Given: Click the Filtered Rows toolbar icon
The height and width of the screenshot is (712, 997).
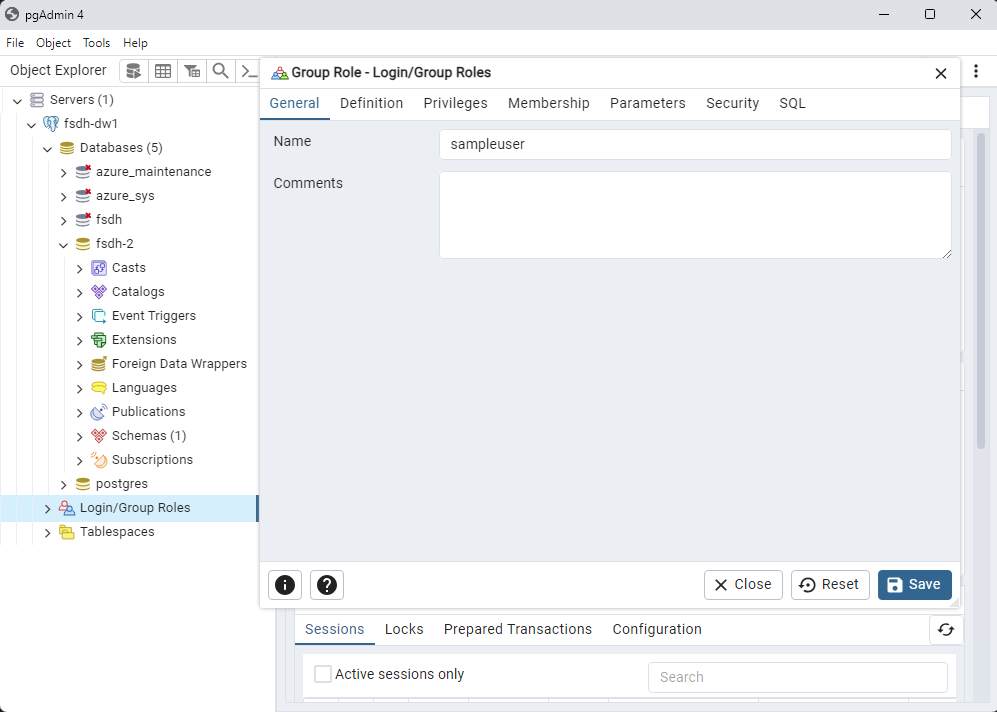Looking at the screenshot, I should click(x=191, y=71).
